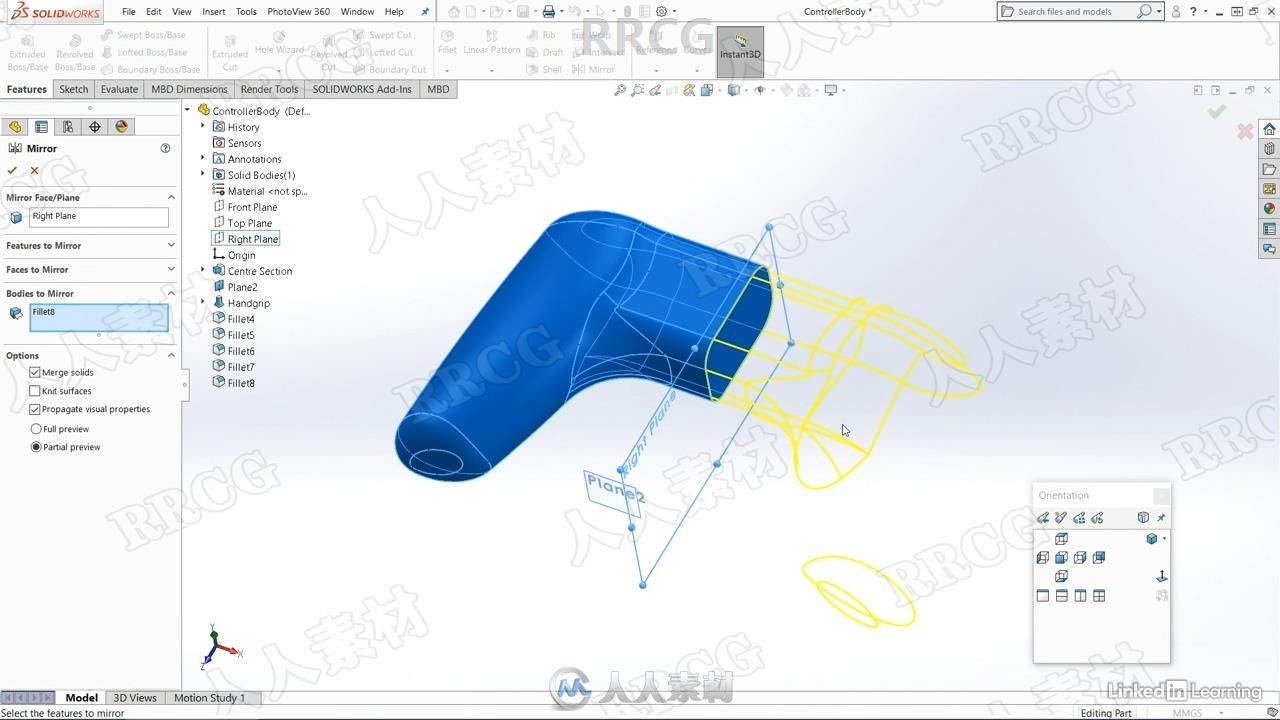The image size is (1280, 720).
Task: Switch to the Sketch tab
Action: 74,89
